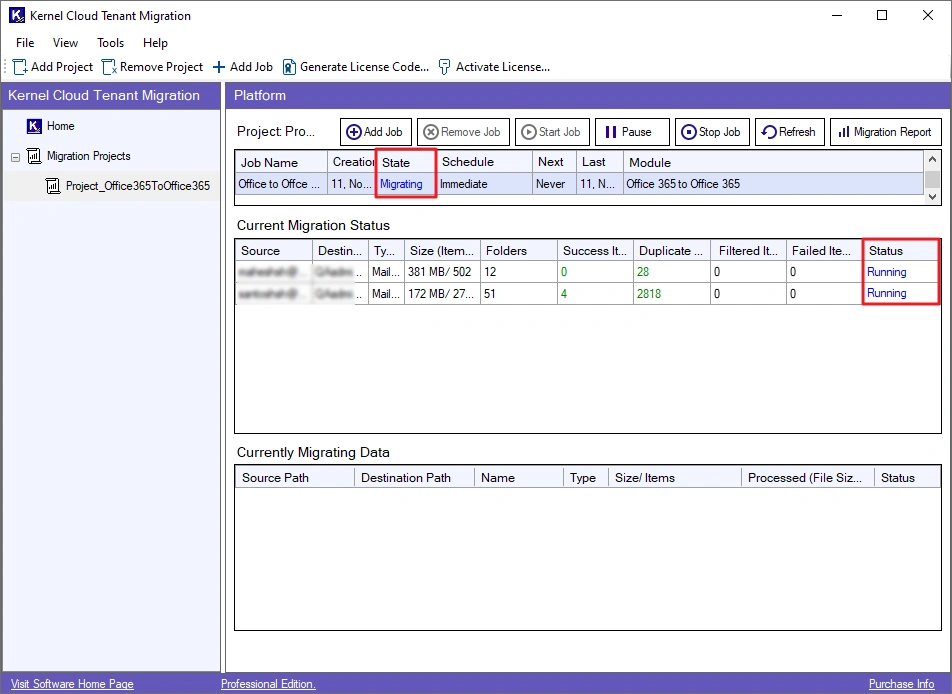Go to Home in the sidebar
The width and height of the screenshot is (952, 694).
tap(60, 126)
